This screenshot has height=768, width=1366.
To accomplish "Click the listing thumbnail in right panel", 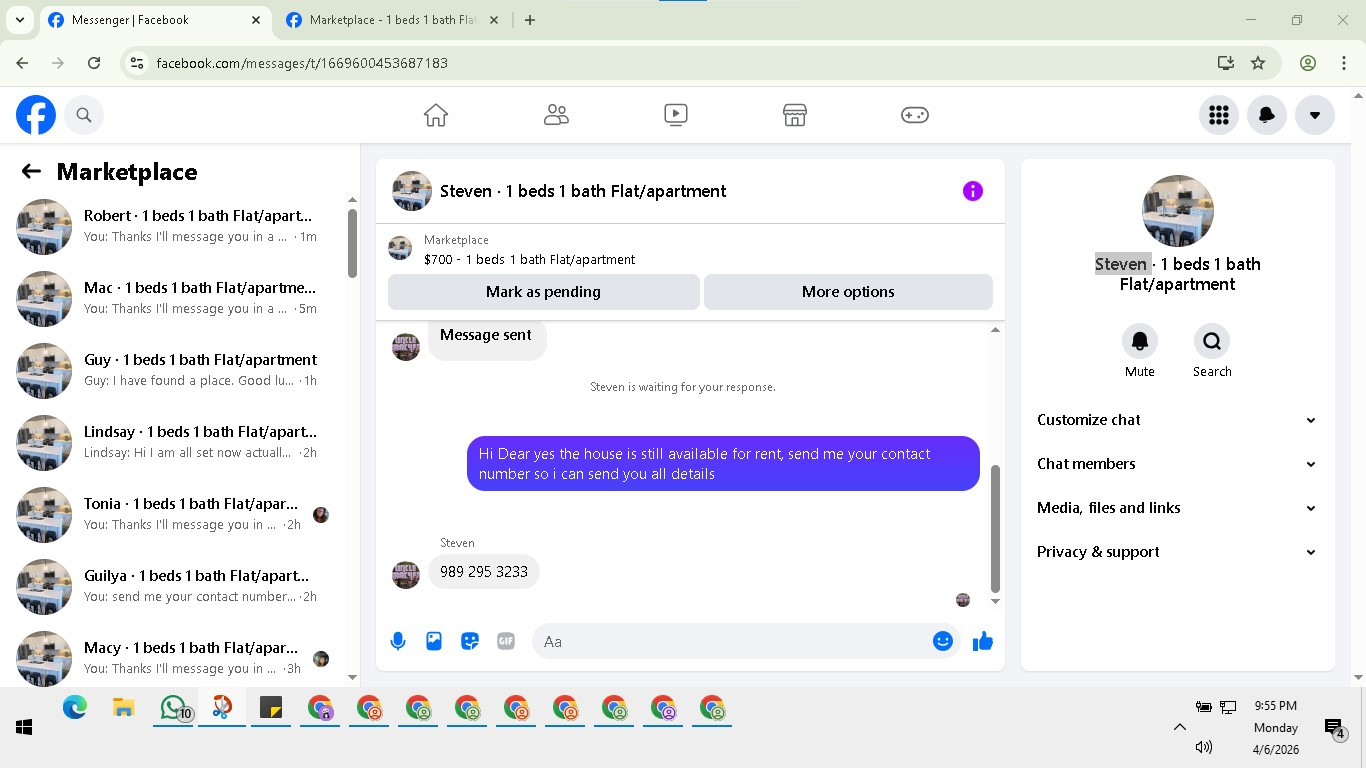I will point(1178,211).
